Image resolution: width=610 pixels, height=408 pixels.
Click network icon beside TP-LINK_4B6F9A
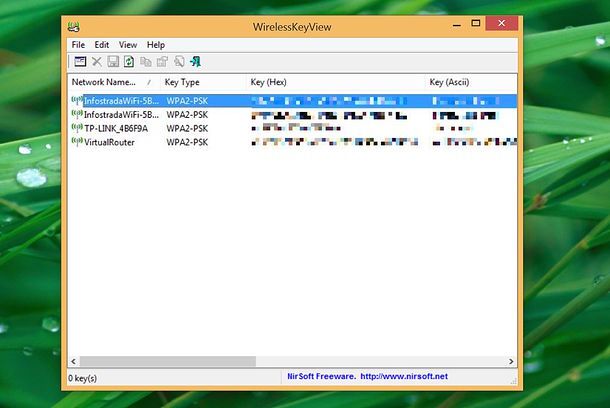pos(77,128)
